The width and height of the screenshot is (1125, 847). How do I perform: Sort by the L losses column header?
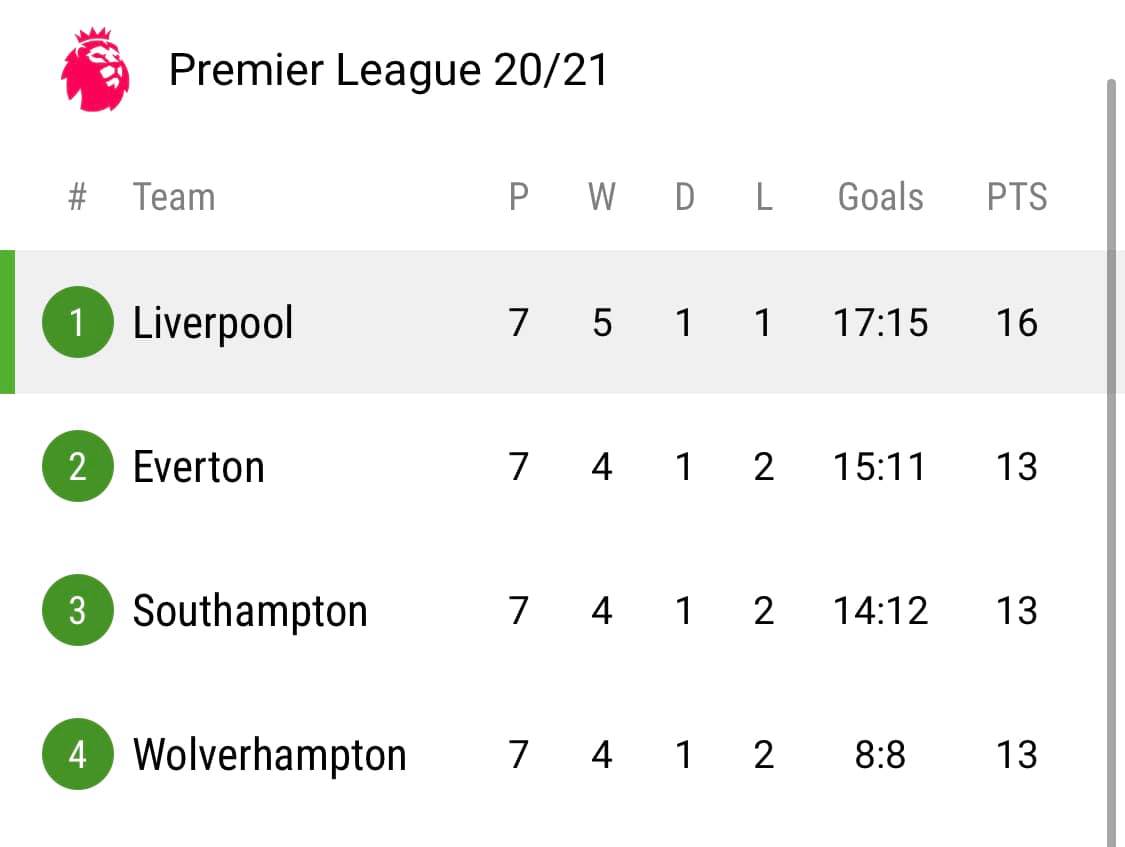coord(764,197)
